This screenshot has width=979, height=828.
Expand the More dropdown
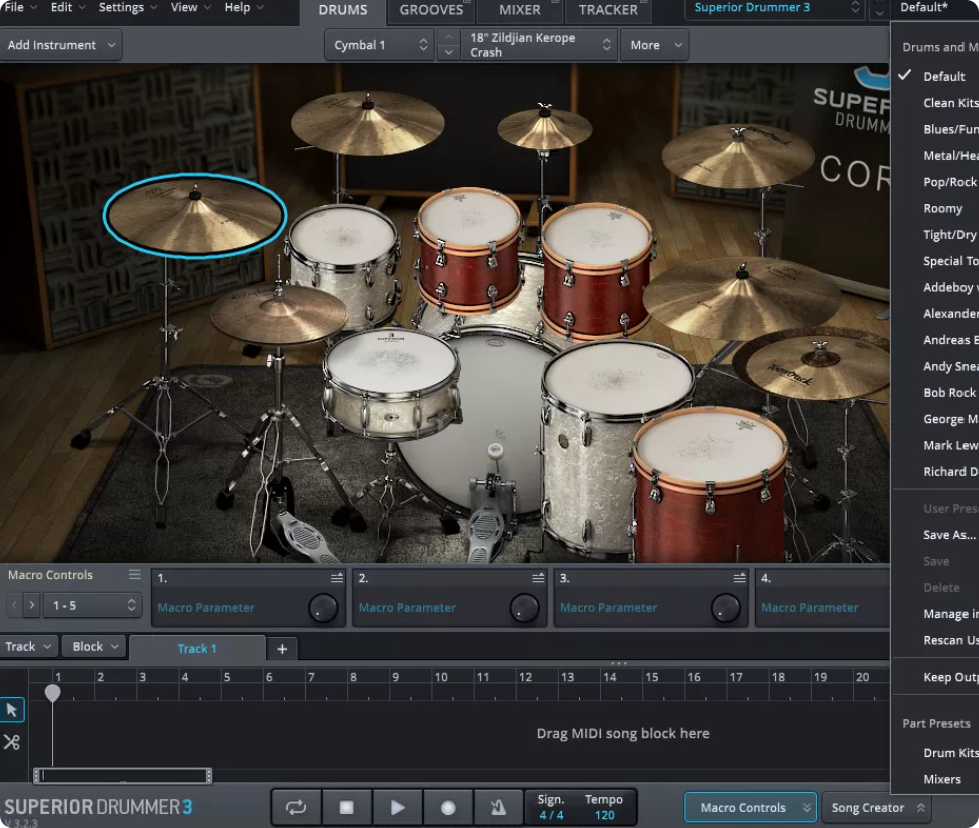pyautogui.click(x=654, y=45)
